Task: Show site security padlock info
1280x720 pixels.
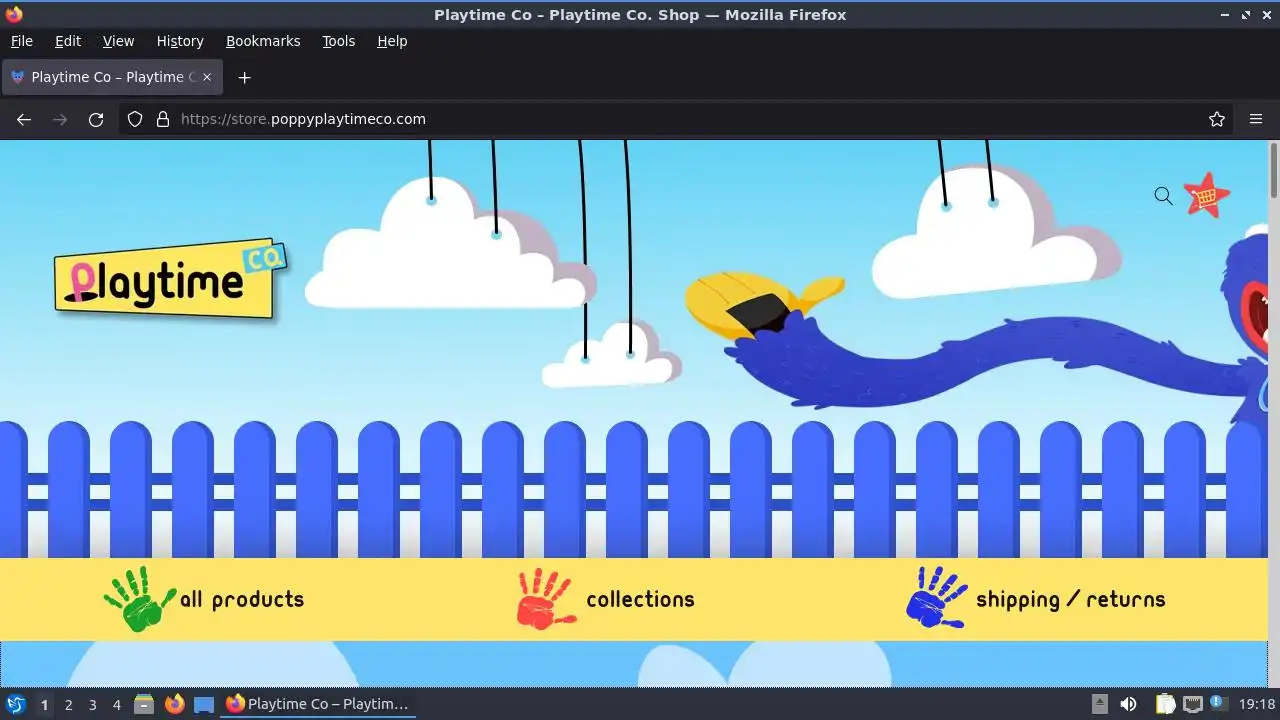Action: click(x=163, y=119)
